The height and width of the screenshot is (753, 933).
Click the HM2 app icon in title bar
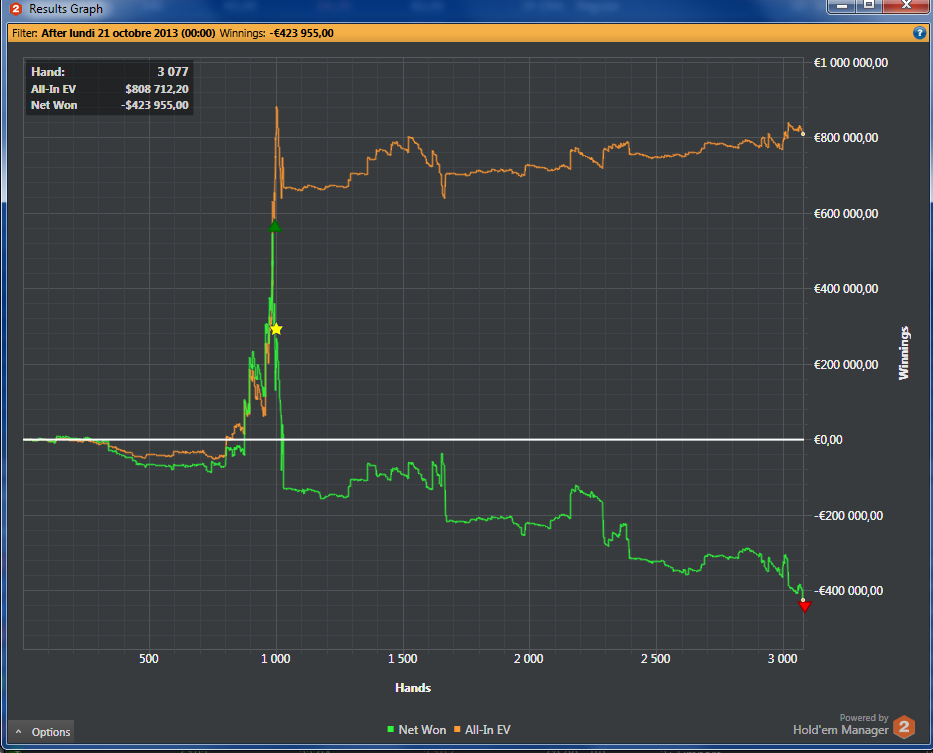tap(16, 8)
